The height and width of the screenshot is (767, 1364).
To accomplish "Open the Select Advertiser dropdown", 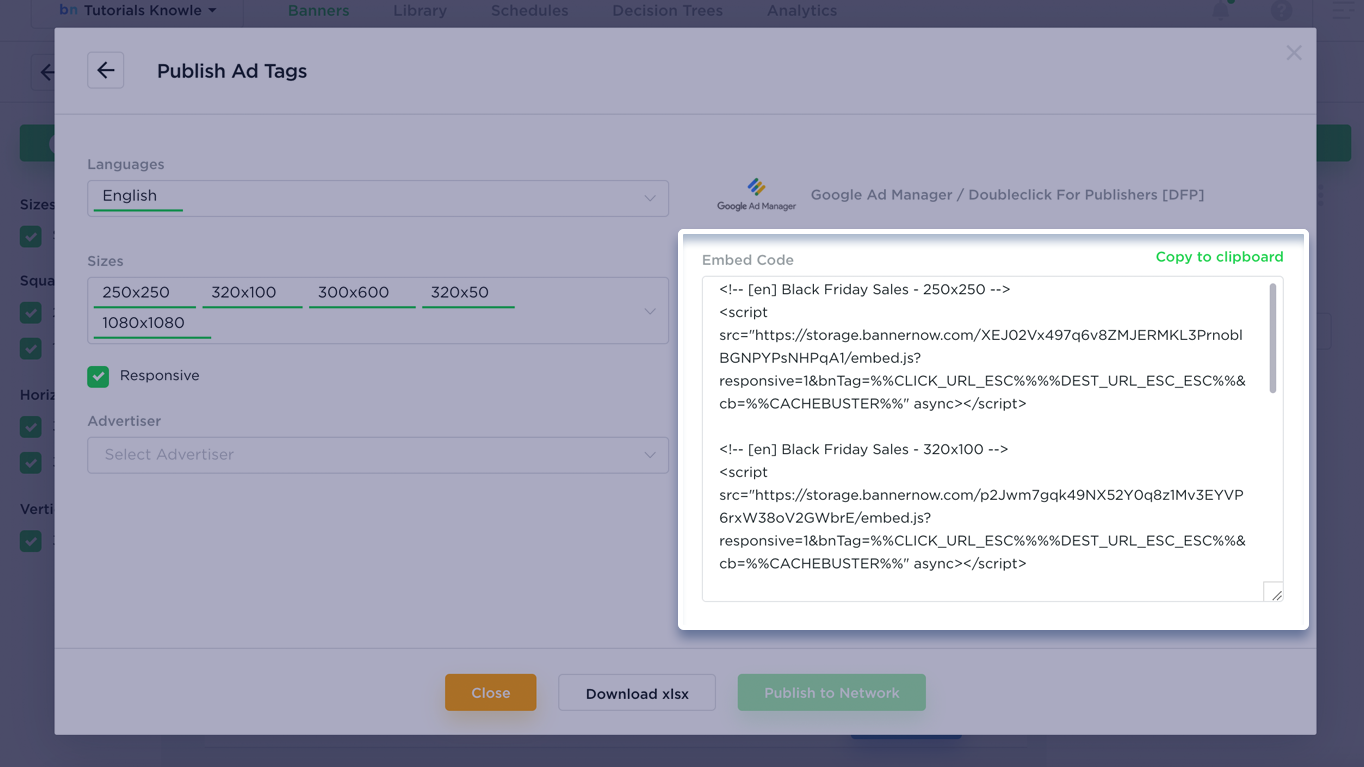I will pyautogui.click(x=378, y=455).
